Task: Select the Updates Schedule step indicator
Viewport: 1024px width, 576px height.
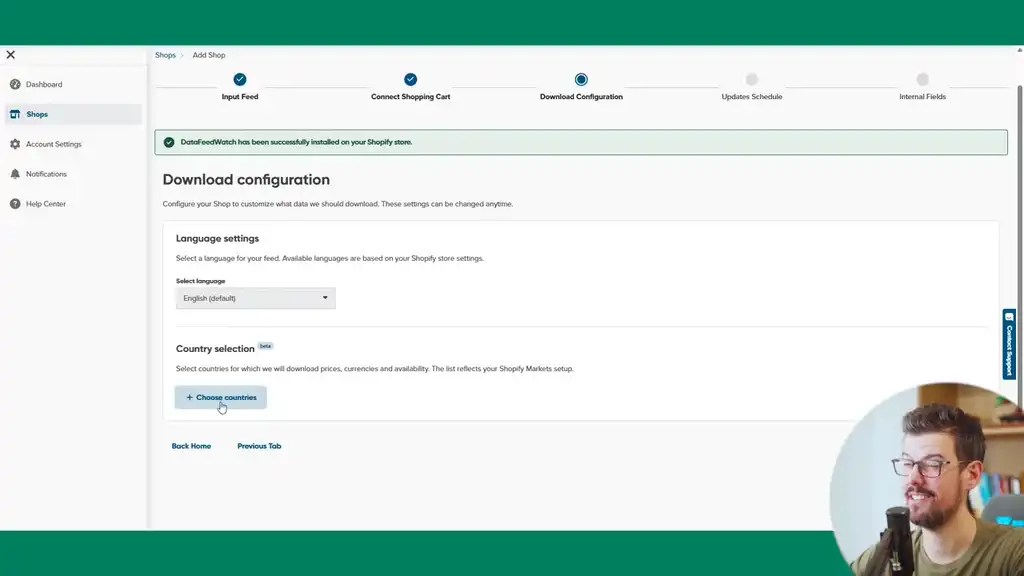Action: pyautogui.click(x=751, y=77)
